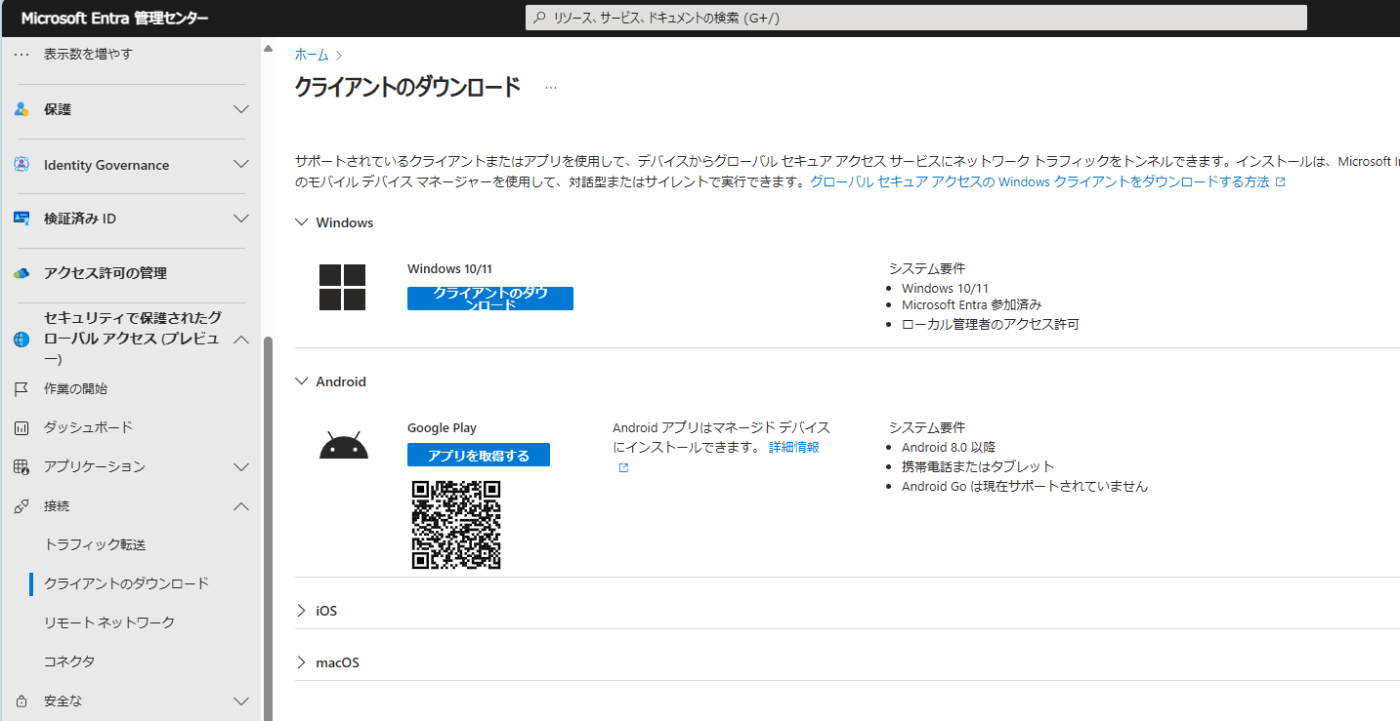The width and height of the screenshot is (1400, 721).
Task: Click the flag icon beside 作業の開始
Action: coord(21,389)
